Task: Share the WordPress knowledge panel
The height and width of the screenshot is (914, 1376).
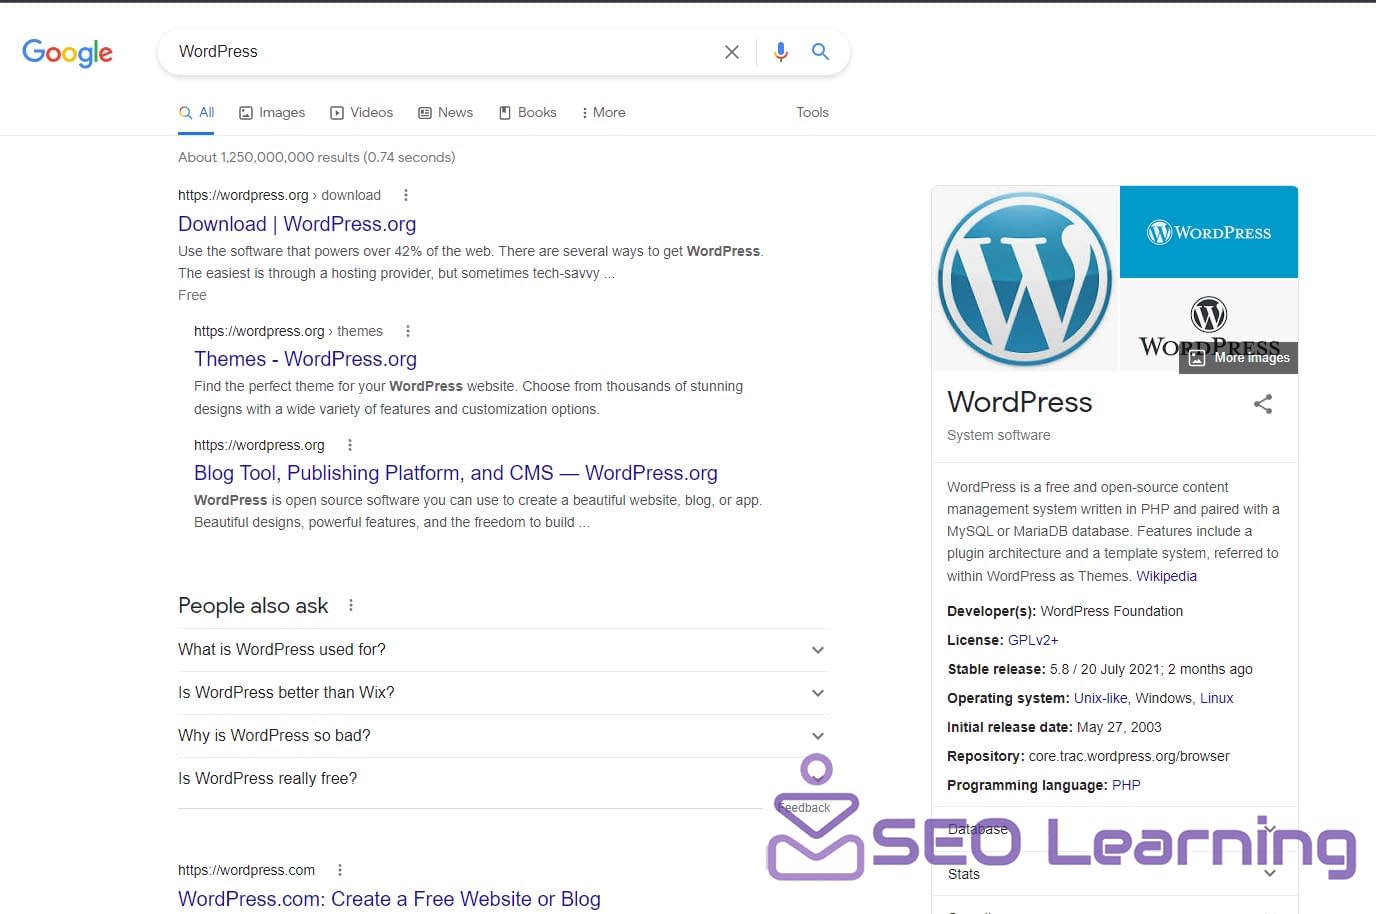Action: point(1263,404)
